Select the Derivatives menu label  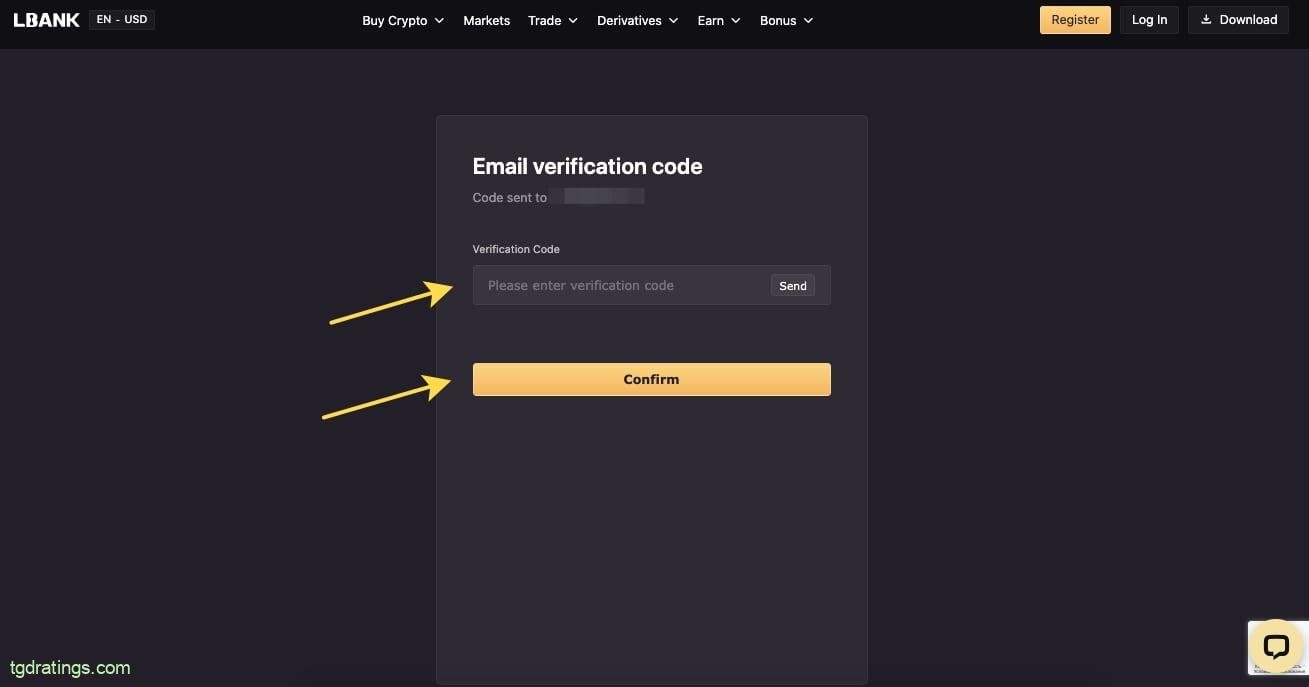629,21
